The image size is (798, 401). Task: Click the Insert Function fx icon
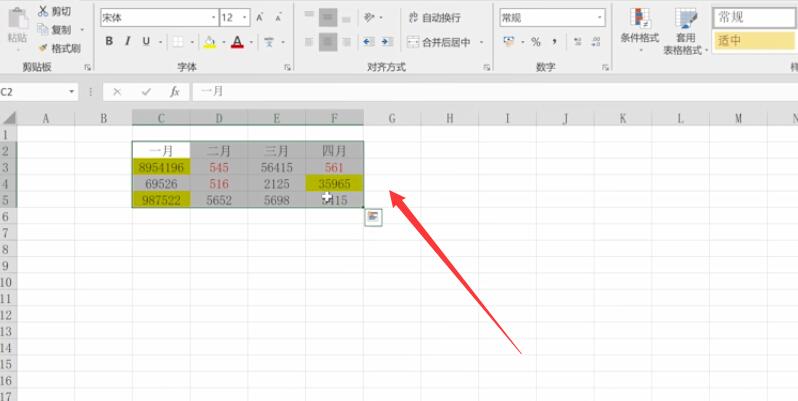(175, 92)
